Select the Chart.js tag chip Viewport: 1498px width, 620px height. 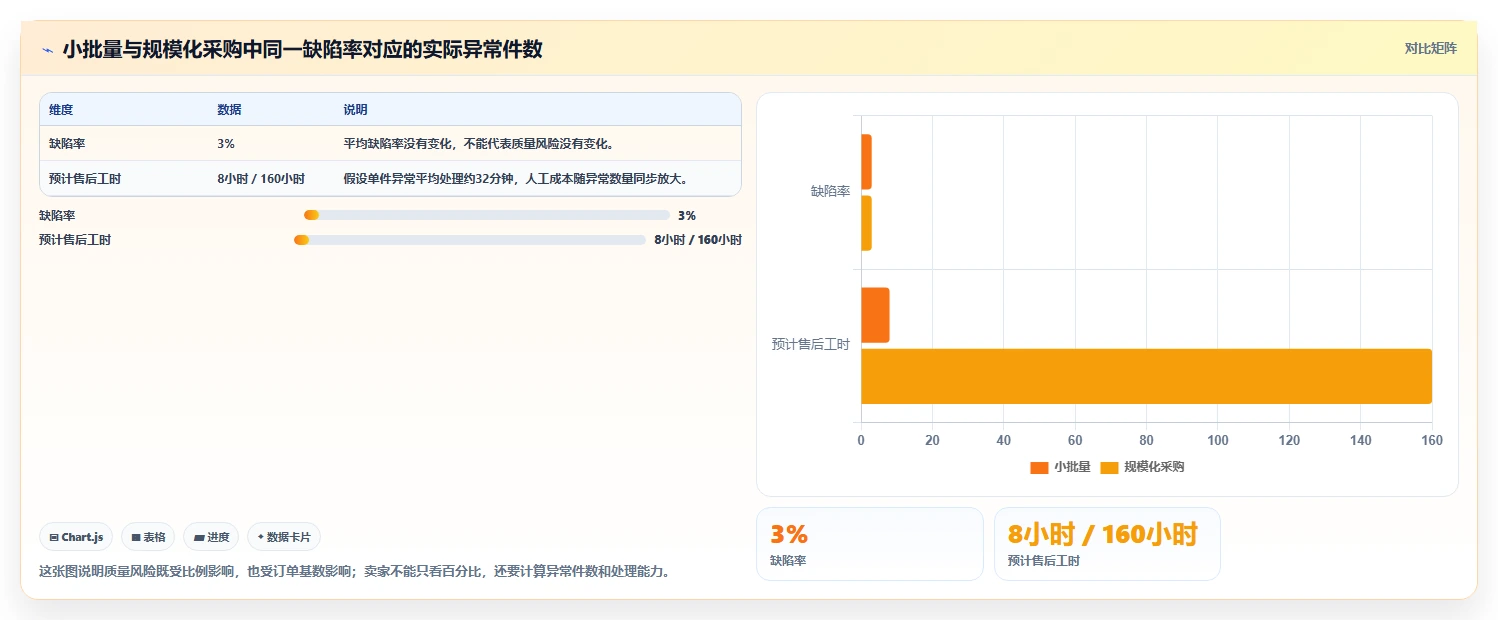click(x=77, y=537)
